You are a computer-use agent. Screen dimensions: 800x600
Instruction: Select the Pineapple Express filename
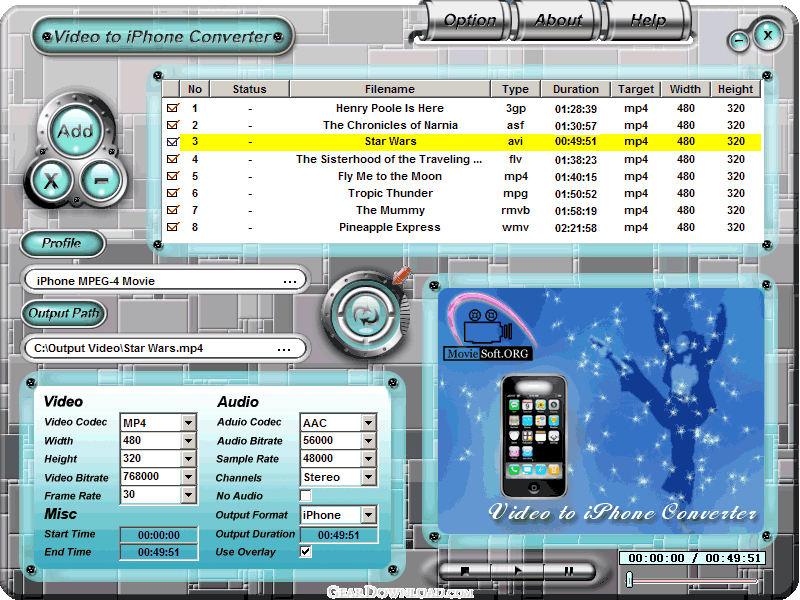pyautogui.click(x=390, y=227)
